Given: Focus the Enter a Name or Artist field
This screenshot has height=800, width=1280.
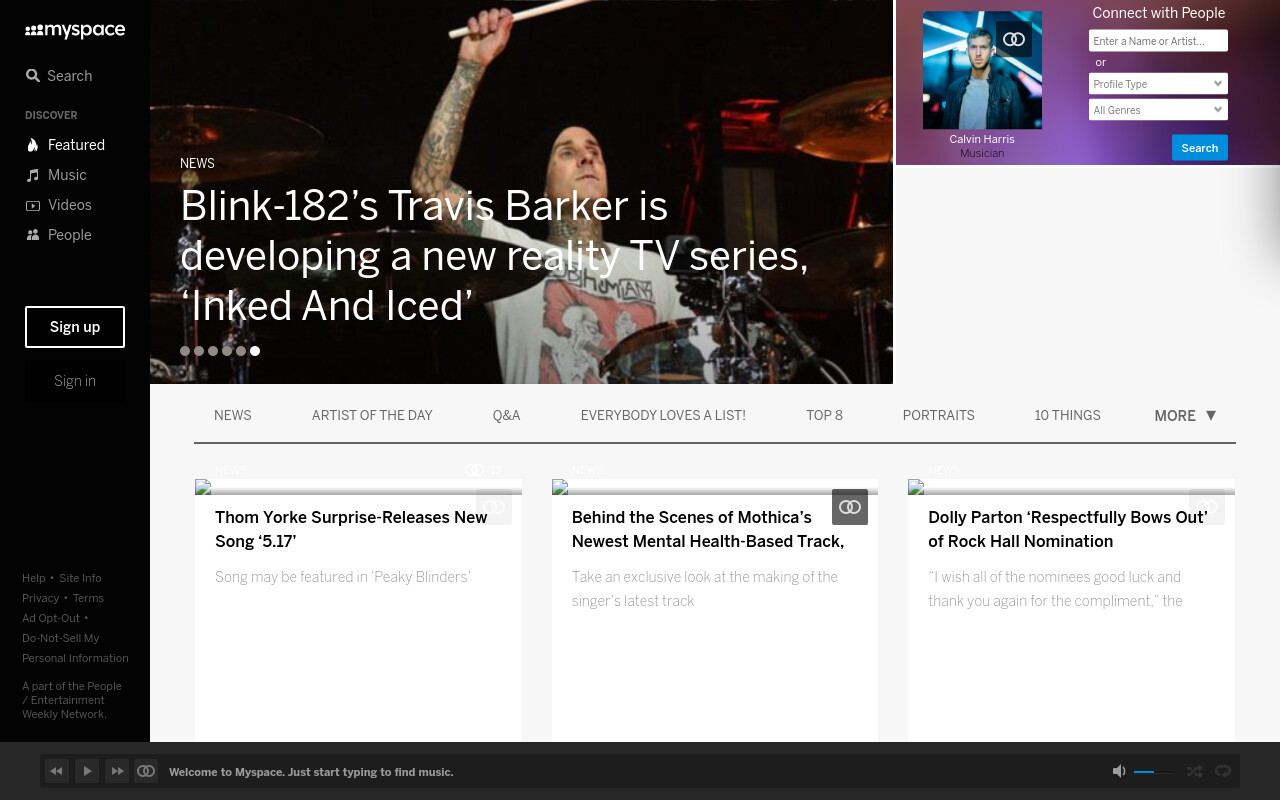Looking at the screenshot, I should pyautogui.click(x=1158, y=41).
